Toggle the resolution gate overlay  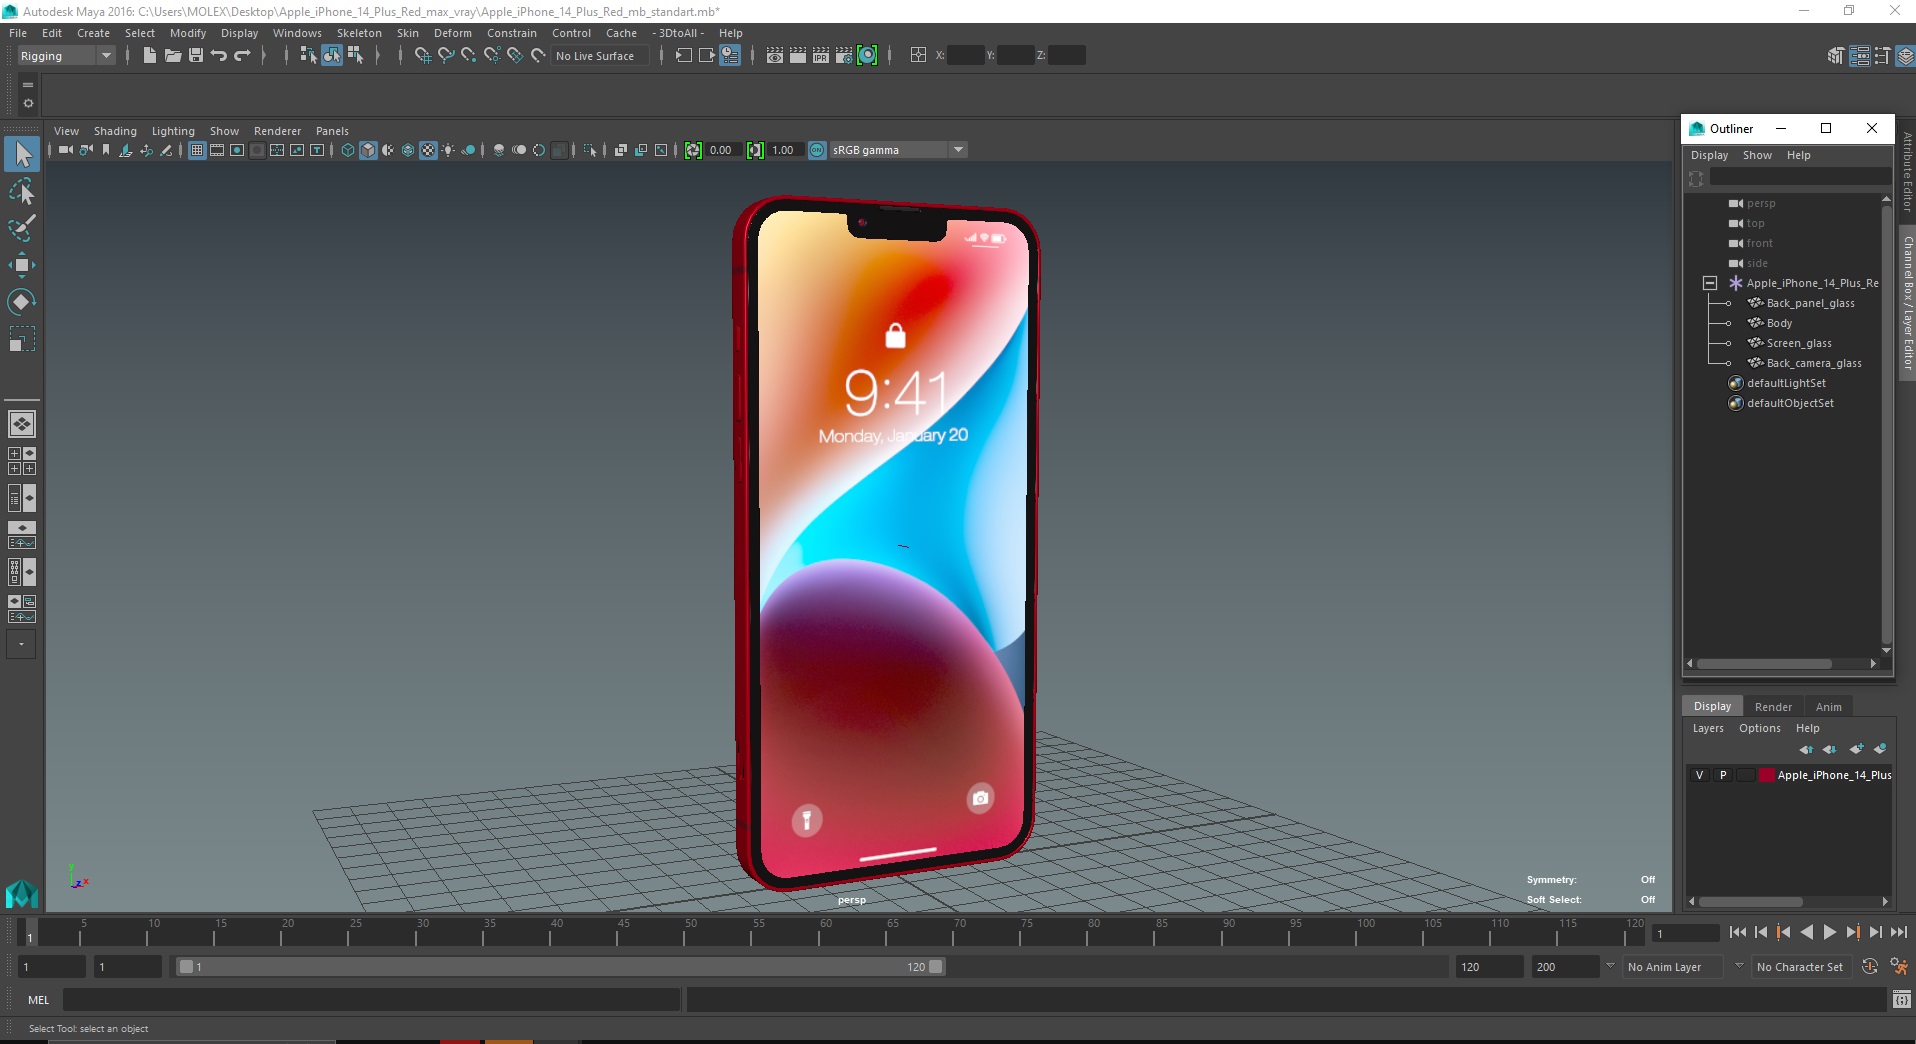(x=237, y=150)
